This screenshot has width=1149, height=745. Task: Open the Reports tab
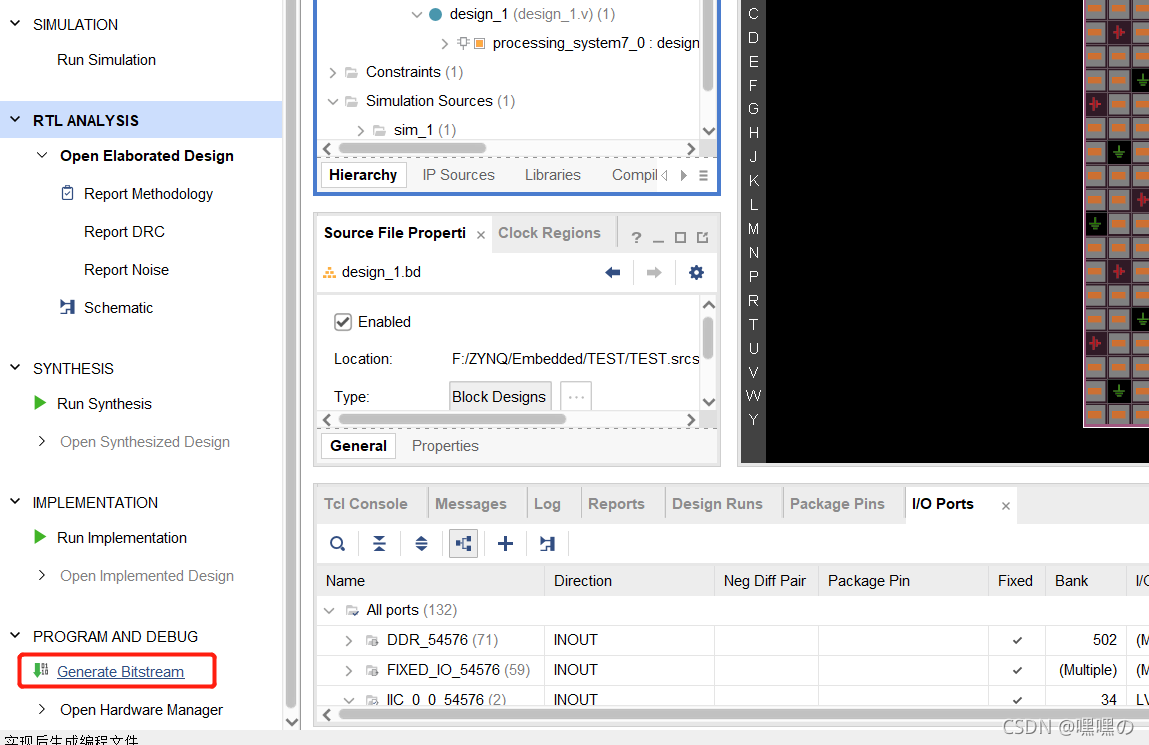pos(616,504)
